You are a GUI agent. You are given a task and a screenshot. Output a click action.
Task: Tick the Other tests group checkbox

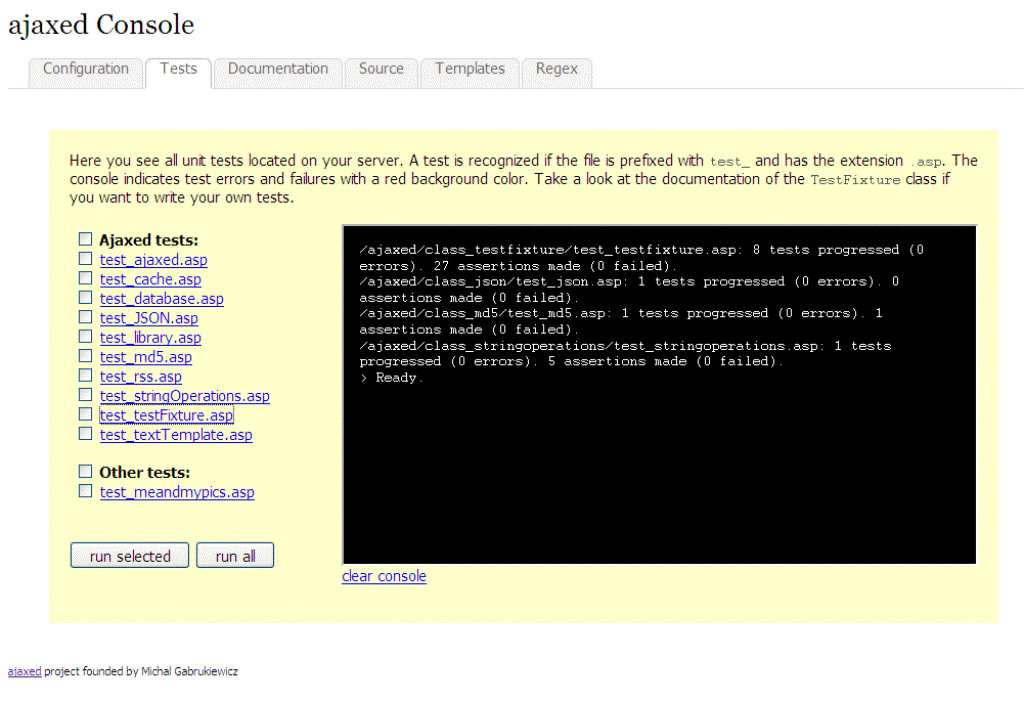coord(86,471)
